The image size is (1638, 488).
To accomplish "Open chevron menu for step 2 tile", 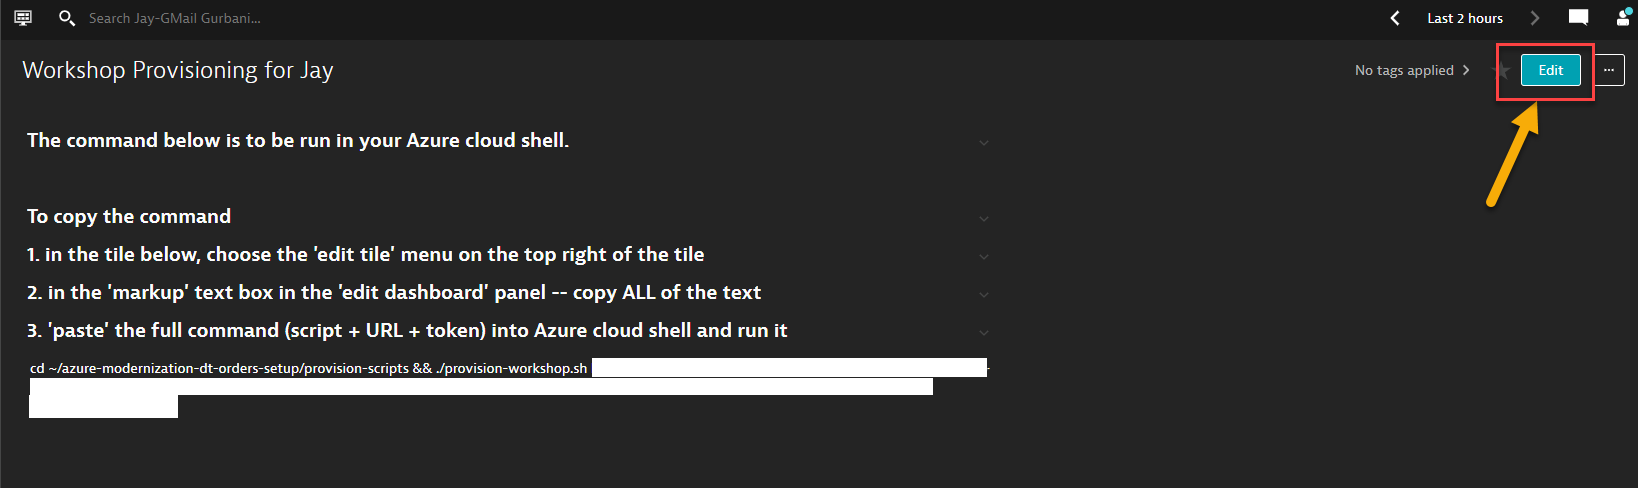I will point(984,295).
